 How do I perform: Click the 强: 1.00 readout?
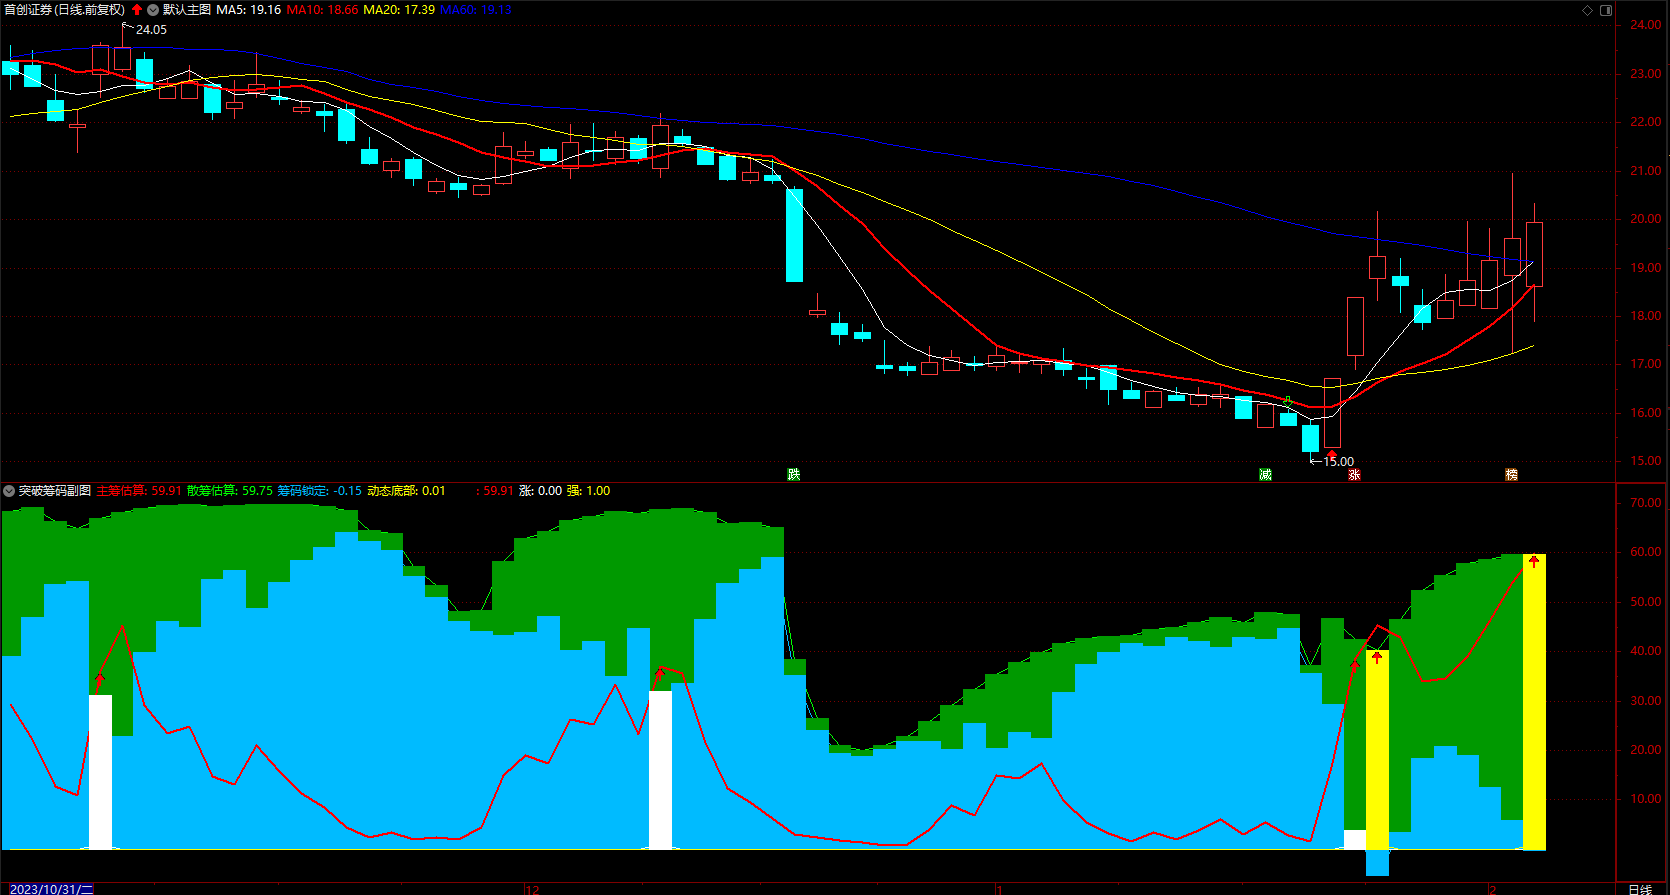588,491
